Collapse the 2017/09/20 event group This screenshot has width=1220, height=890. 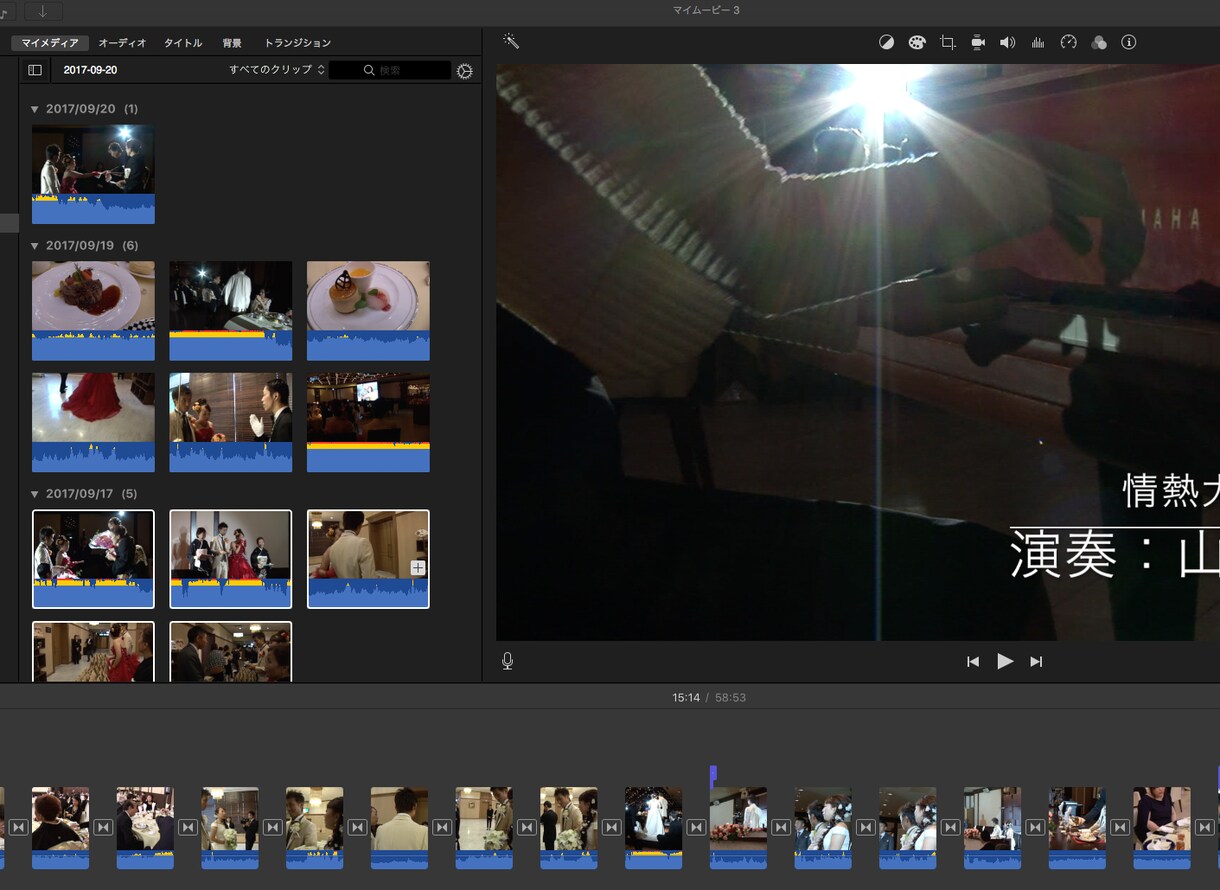click(35, 109)
